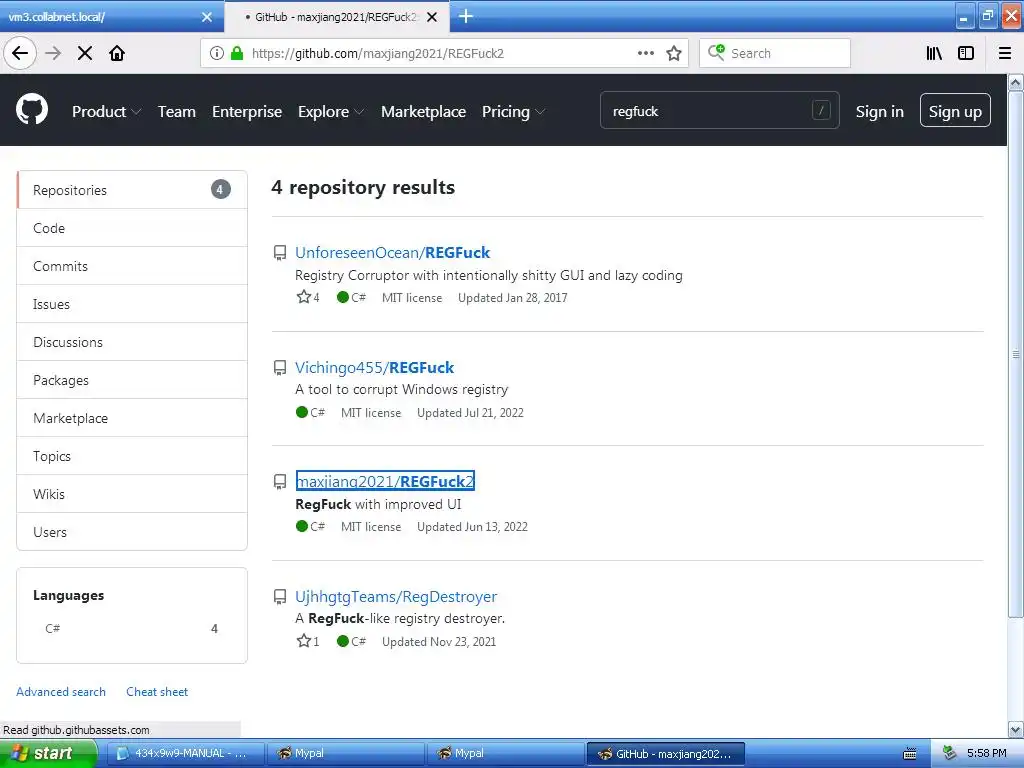Select Repositories in the search sidebar
Viewport: 1024px width, 768px height.
point(132,190)
